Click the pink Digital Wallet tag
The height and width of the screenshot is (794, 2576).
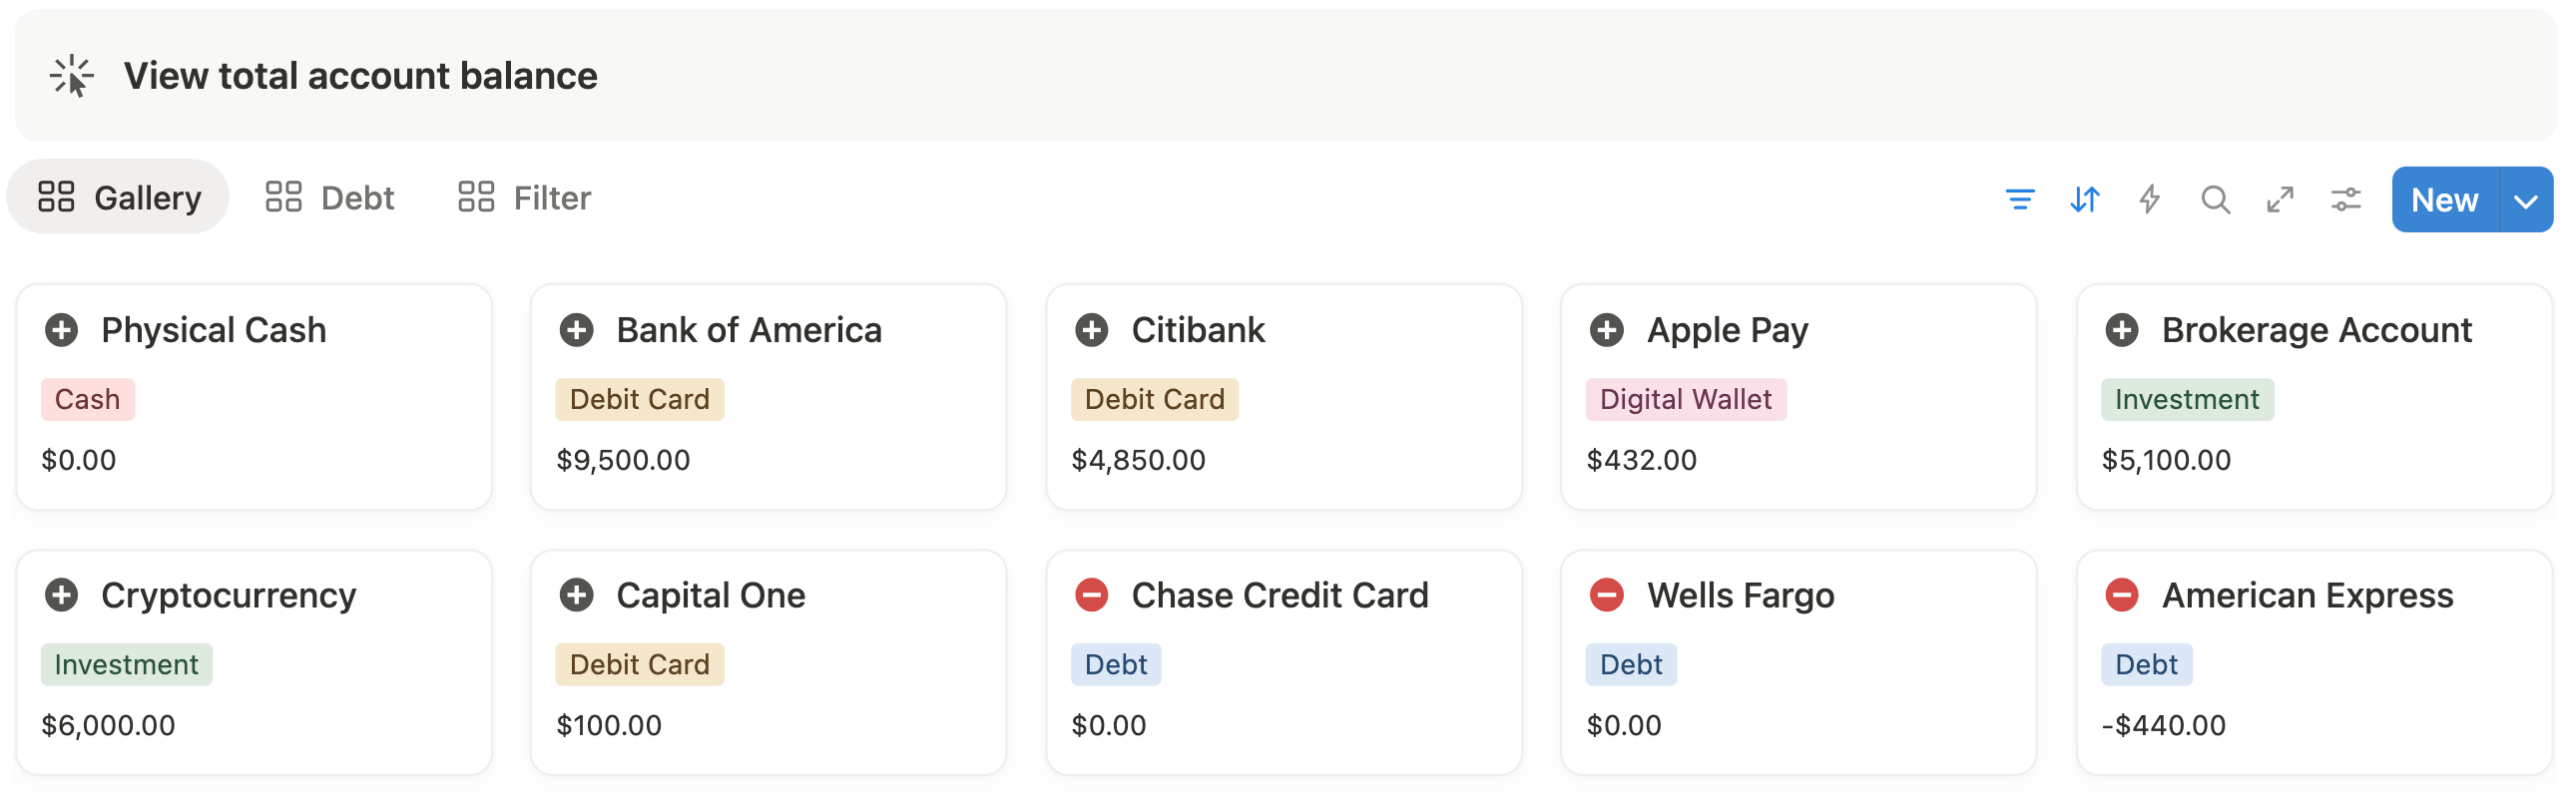click(1685, 399)
